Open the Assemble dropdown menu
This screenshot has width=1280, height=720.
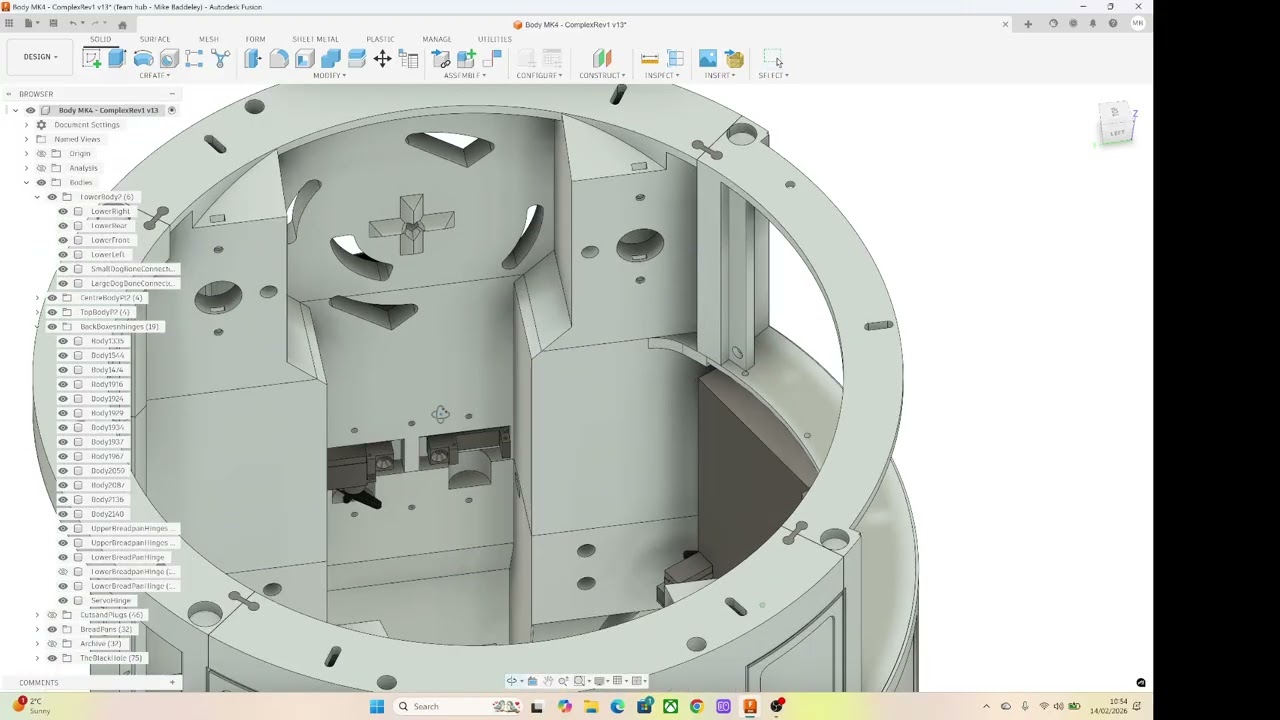[465, 76]
